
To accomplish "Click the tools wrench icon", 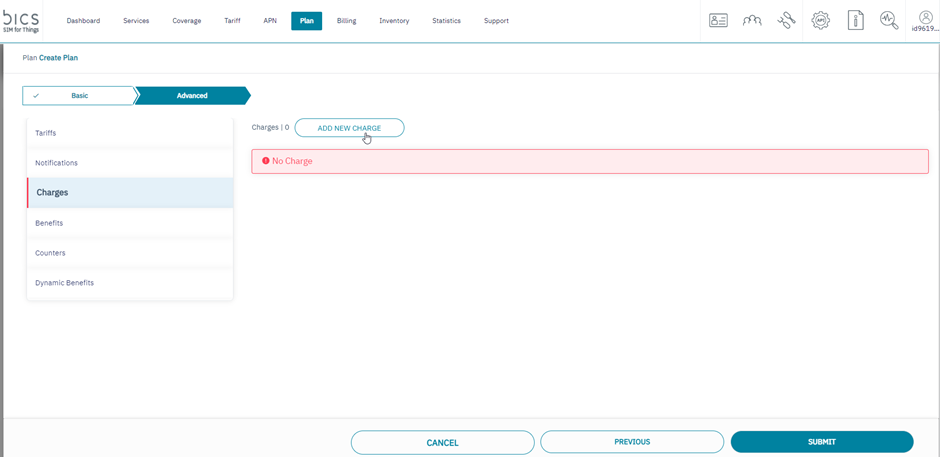I will pyautogui.click(x=786, y=20).
